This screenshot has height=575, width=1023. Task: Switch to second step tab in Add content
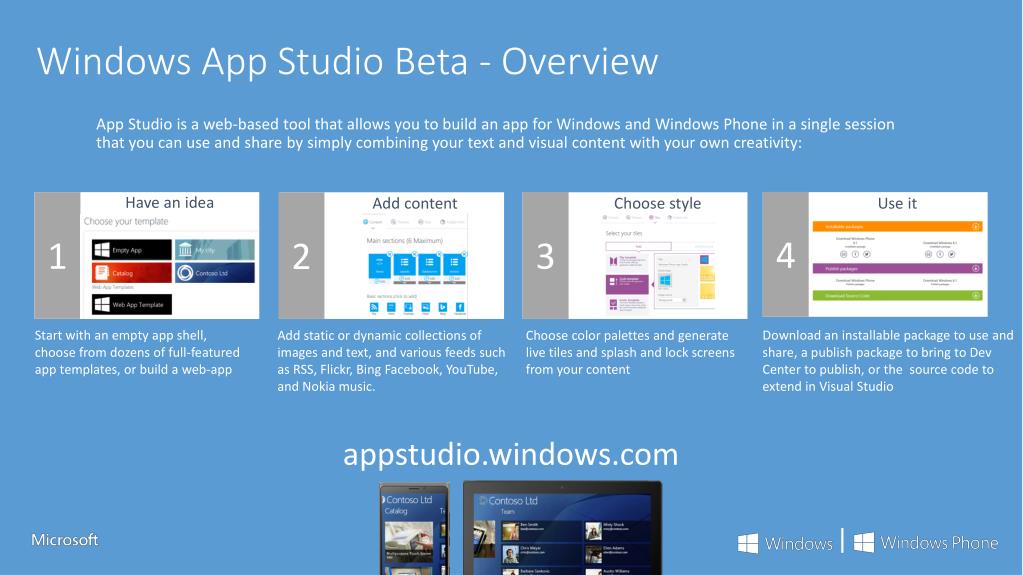pos(400,222)
